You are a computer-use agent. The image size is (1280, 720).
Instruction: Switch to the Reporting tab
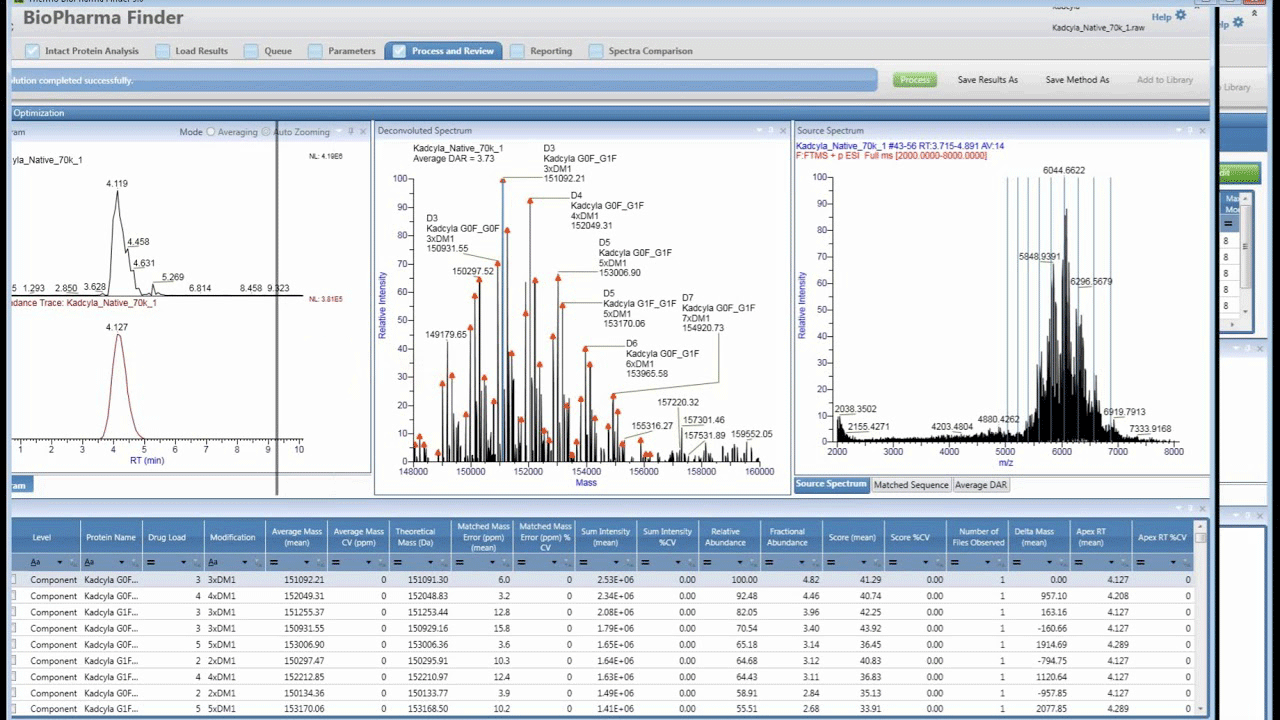[541, 51]
